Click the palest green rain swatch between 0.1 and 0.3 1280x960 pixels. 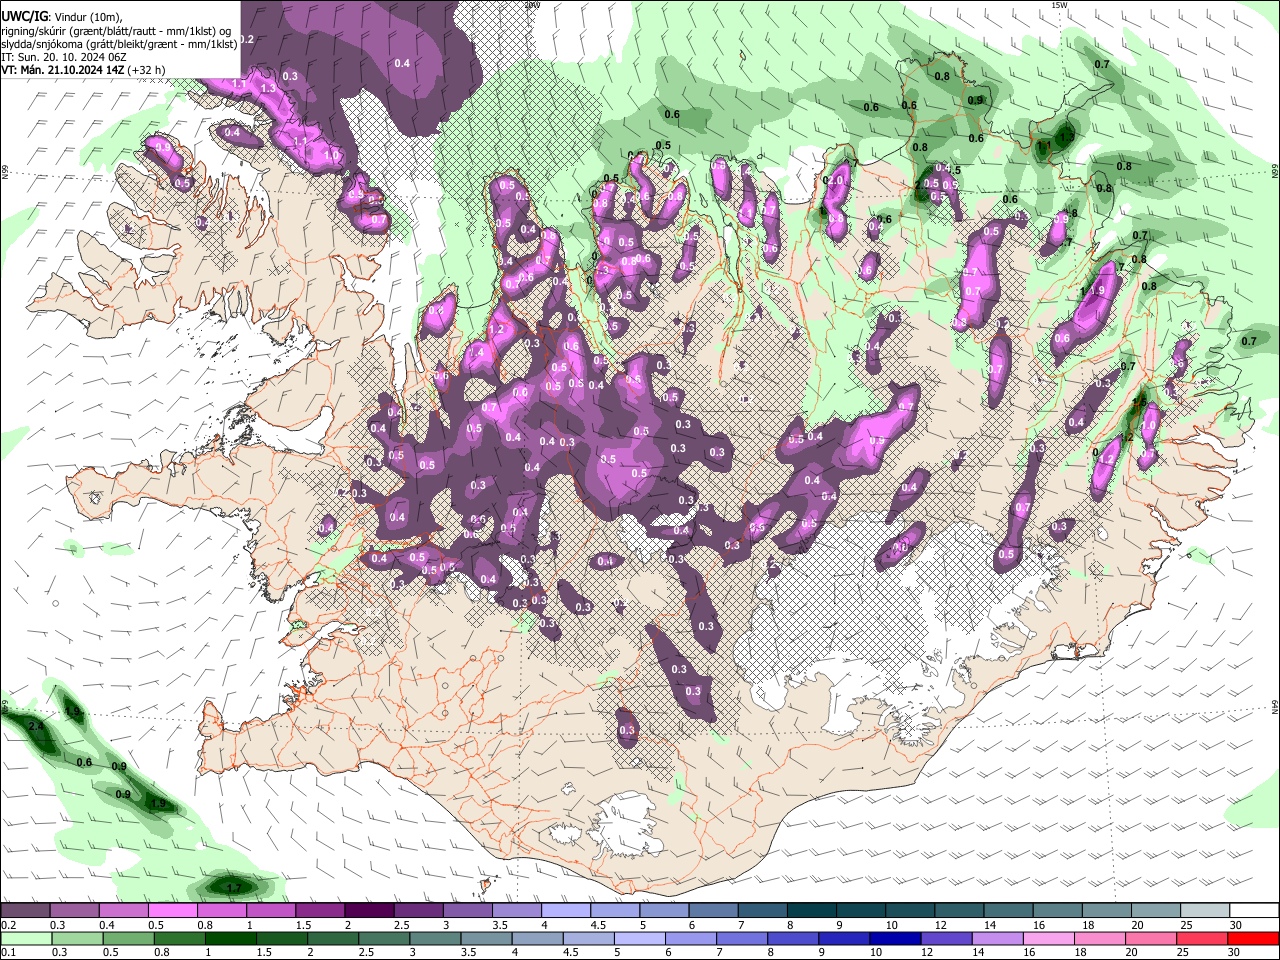point(25,939)
